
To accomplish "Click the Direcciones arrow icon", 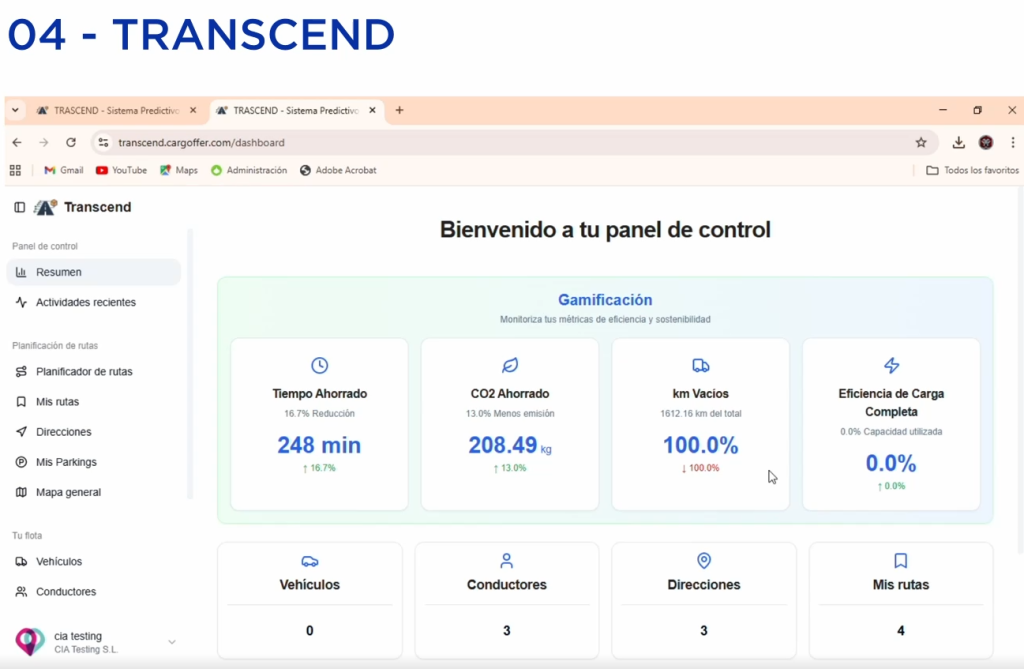I will click(x=21, y=432).
